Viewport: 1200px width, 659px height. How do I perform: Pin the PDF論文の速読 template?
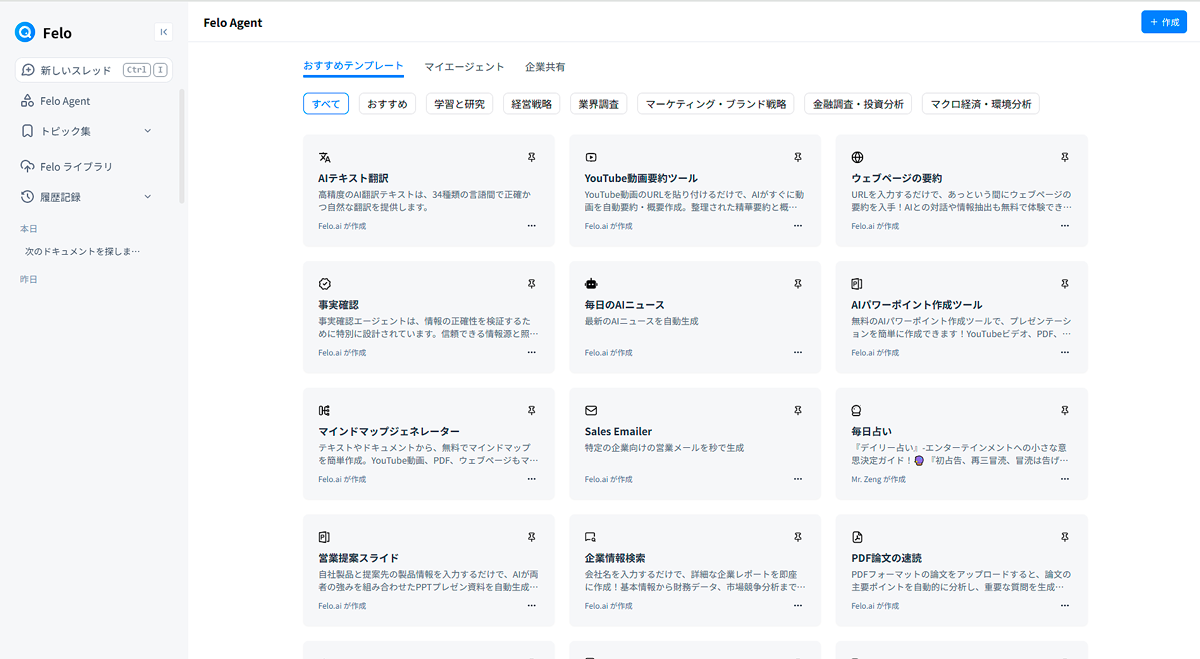(1065, 537)
